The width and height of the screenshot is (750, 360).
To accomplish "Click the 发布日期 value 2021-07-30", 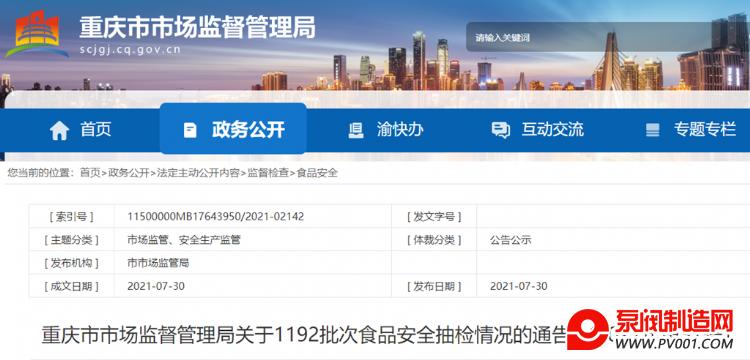I will [x=519, y=286].
